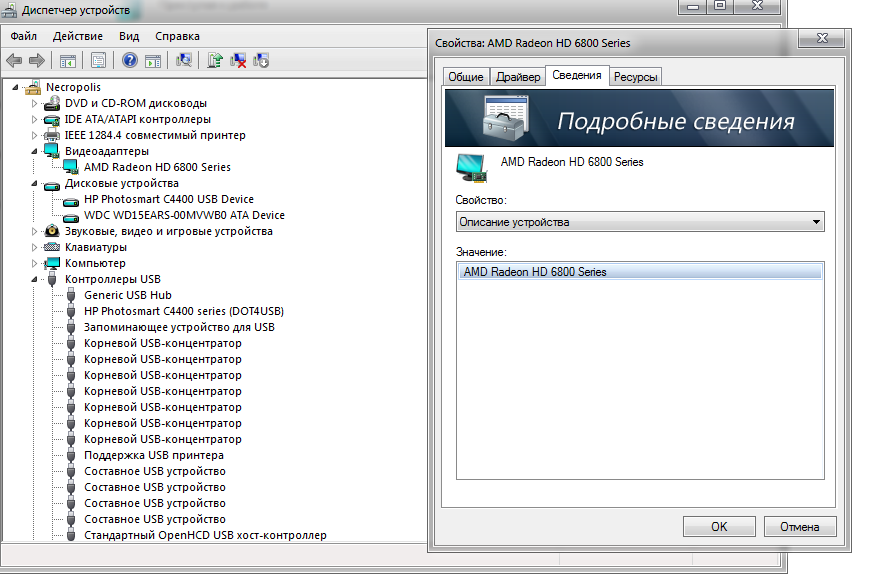Click the Forward arrow in toolbar
The height and width of the screenshot is (584, 880).
pyautogui.click(x=36, y=60)
